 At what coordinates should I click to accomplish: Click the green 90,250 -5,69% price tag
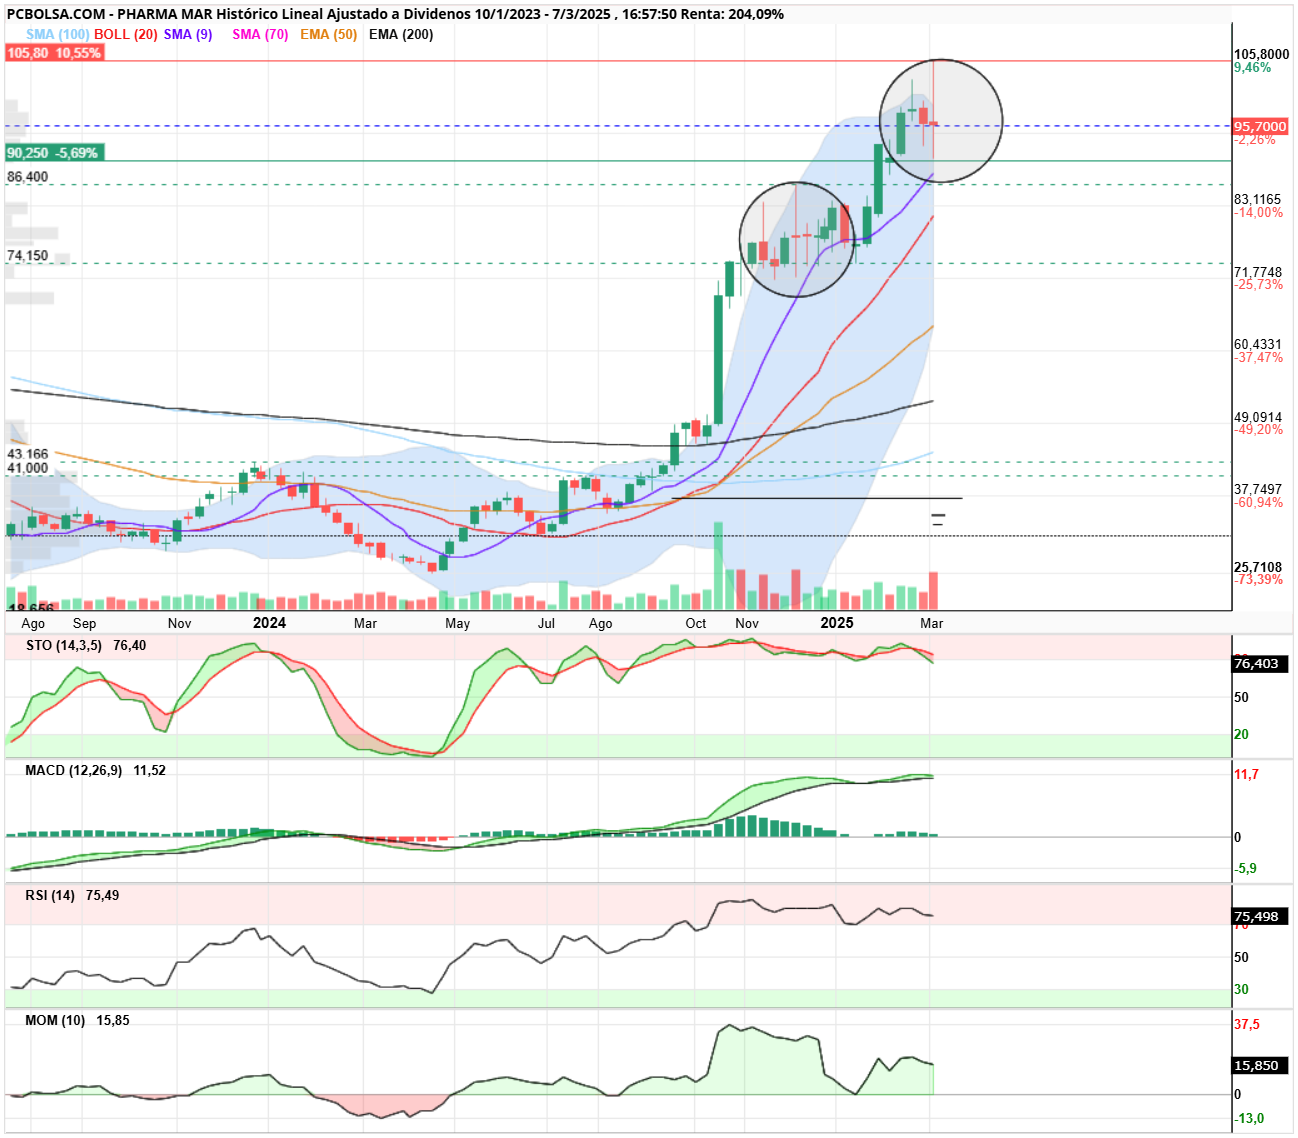[54, 153]
